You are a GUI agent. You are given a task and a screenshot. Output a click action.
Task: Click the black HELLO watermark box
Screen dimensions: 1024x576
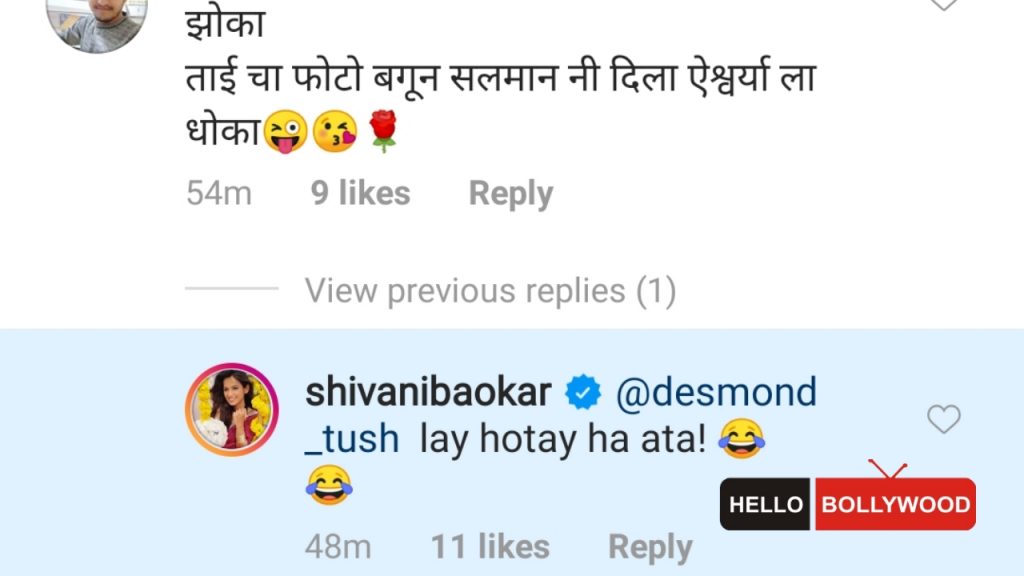[x=765, y=504]
